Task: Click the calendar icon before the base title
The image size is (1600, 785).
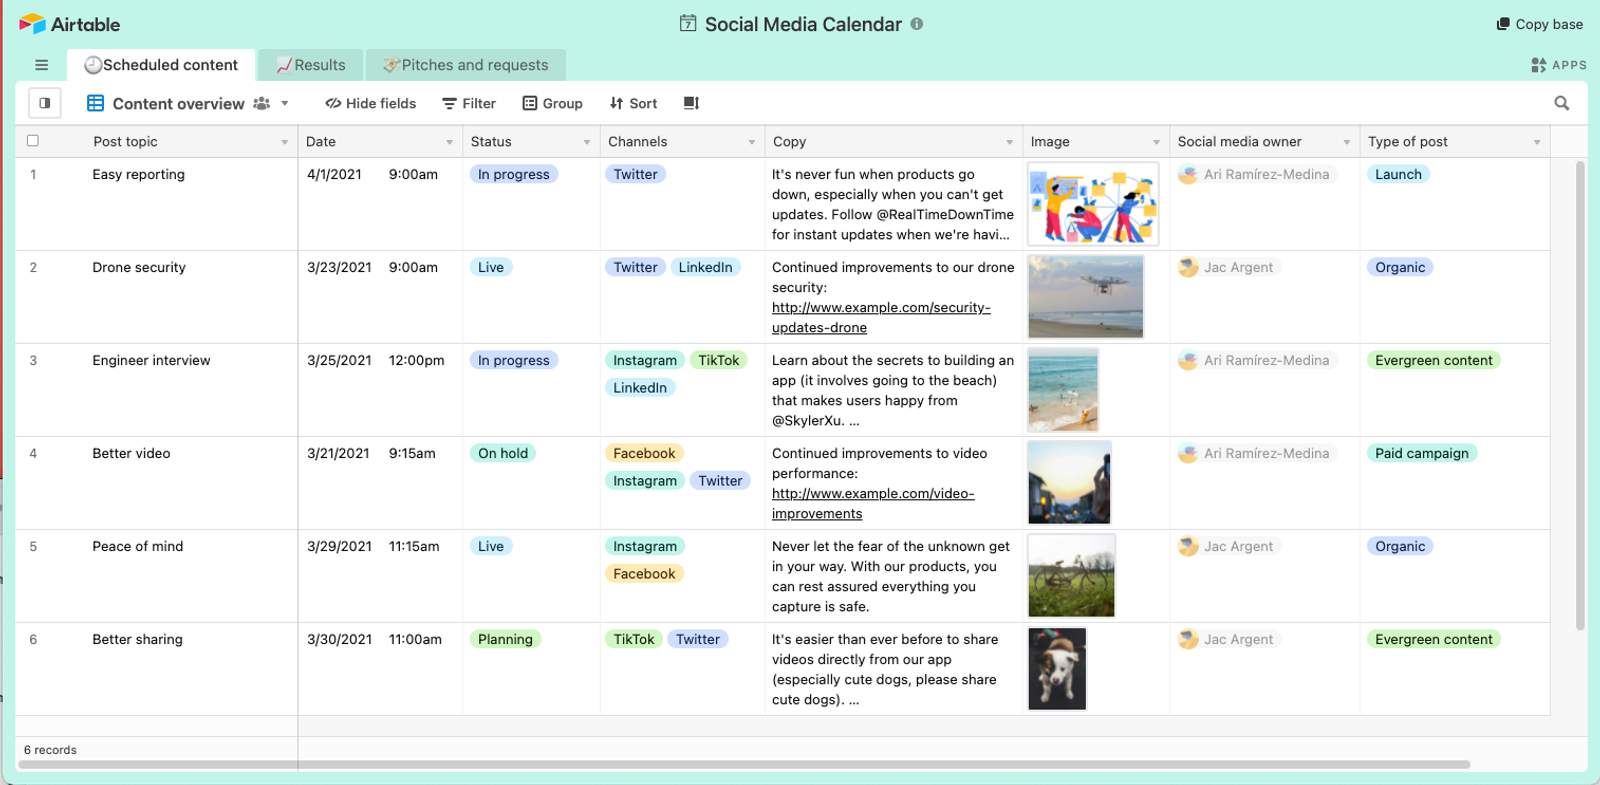Action: [688, 23]
